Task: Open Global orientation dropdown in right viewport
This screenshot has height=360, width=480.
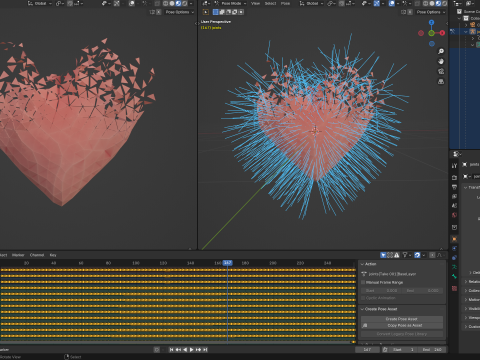Action: point(311,3)
